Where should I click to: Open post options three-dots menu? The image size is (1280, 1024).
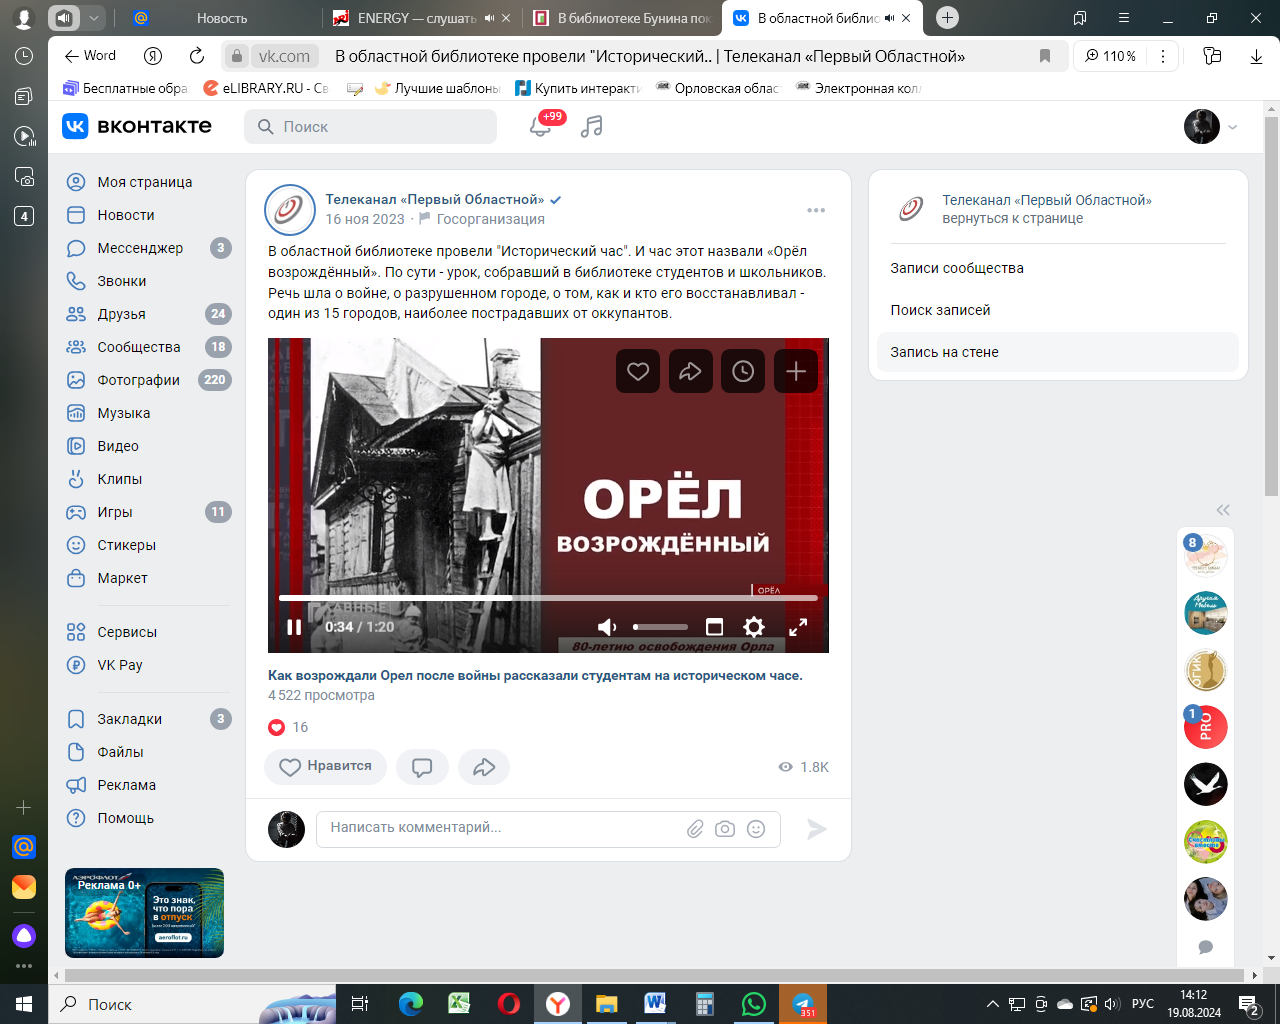(x=816, y=210)
